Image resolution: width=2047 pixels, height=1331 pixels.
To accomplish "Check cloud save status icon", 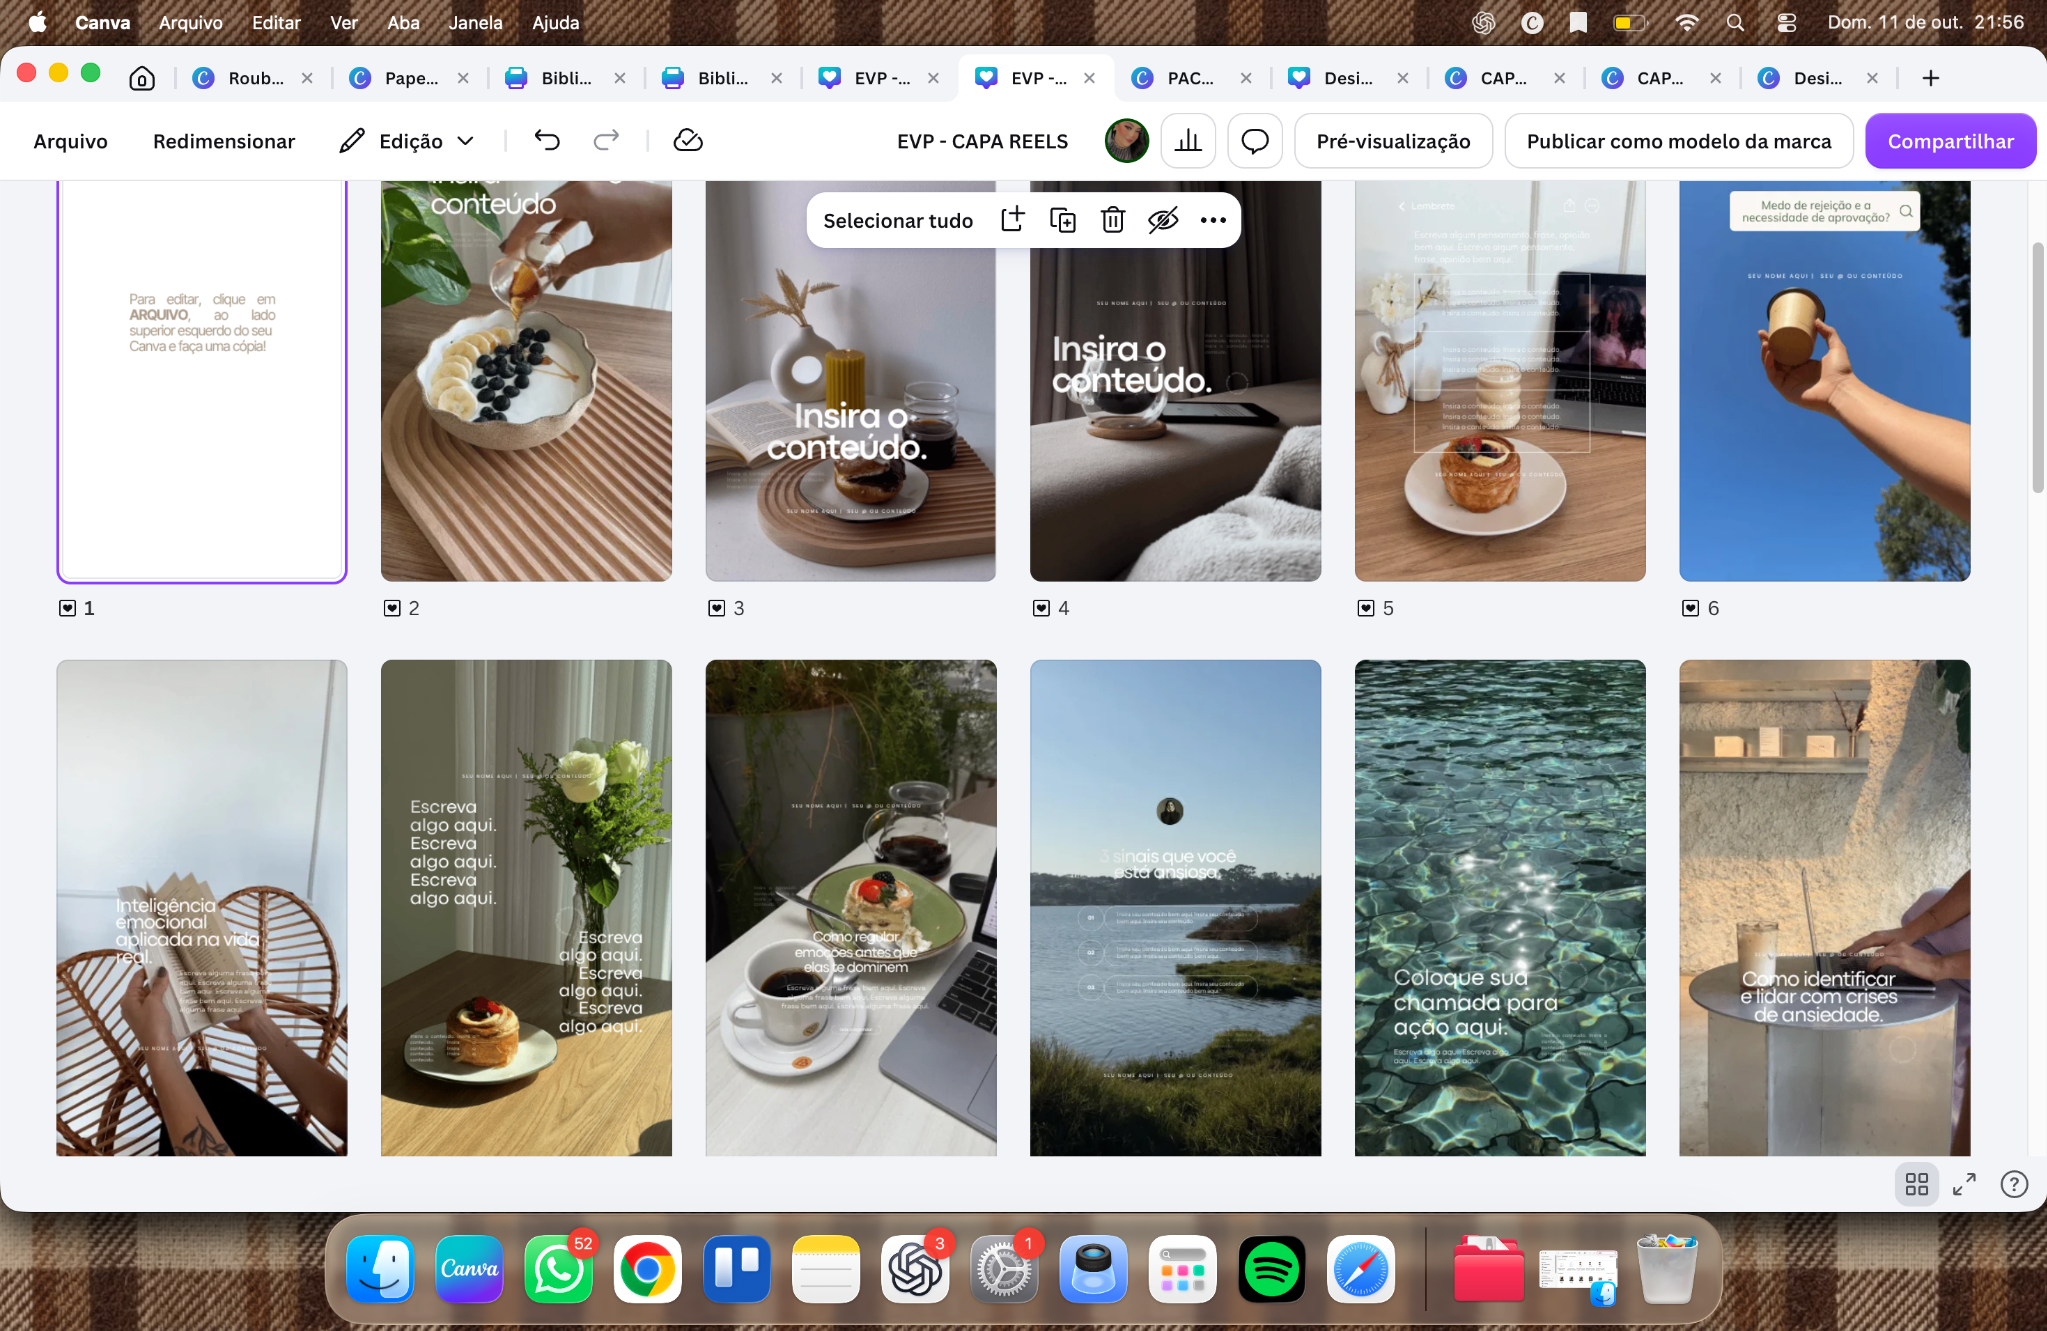I will pos(688,141).
